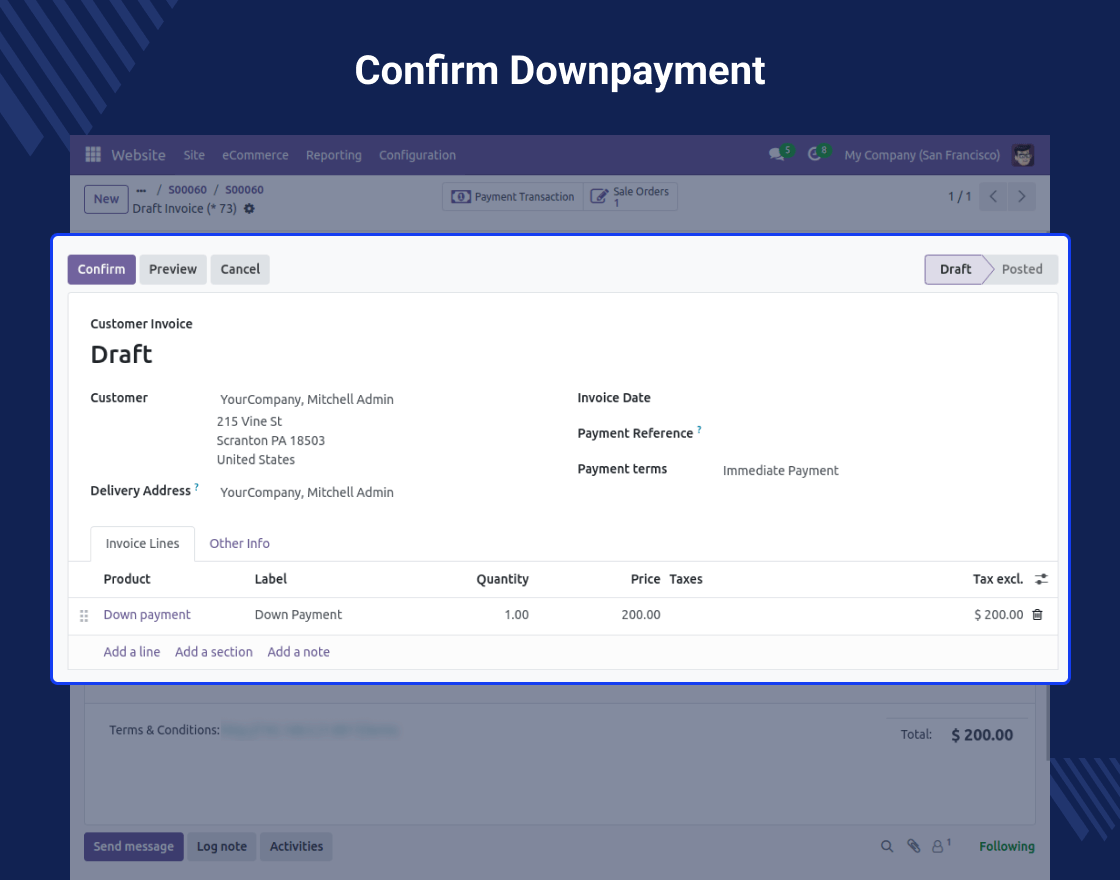Go to the previous record arrow

pyautogui.click(x=993, y=196)
